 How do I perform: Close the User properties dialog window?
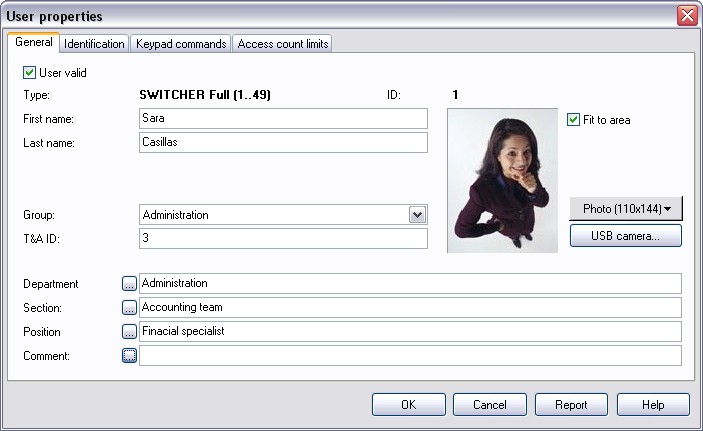(x=686, y=15)
